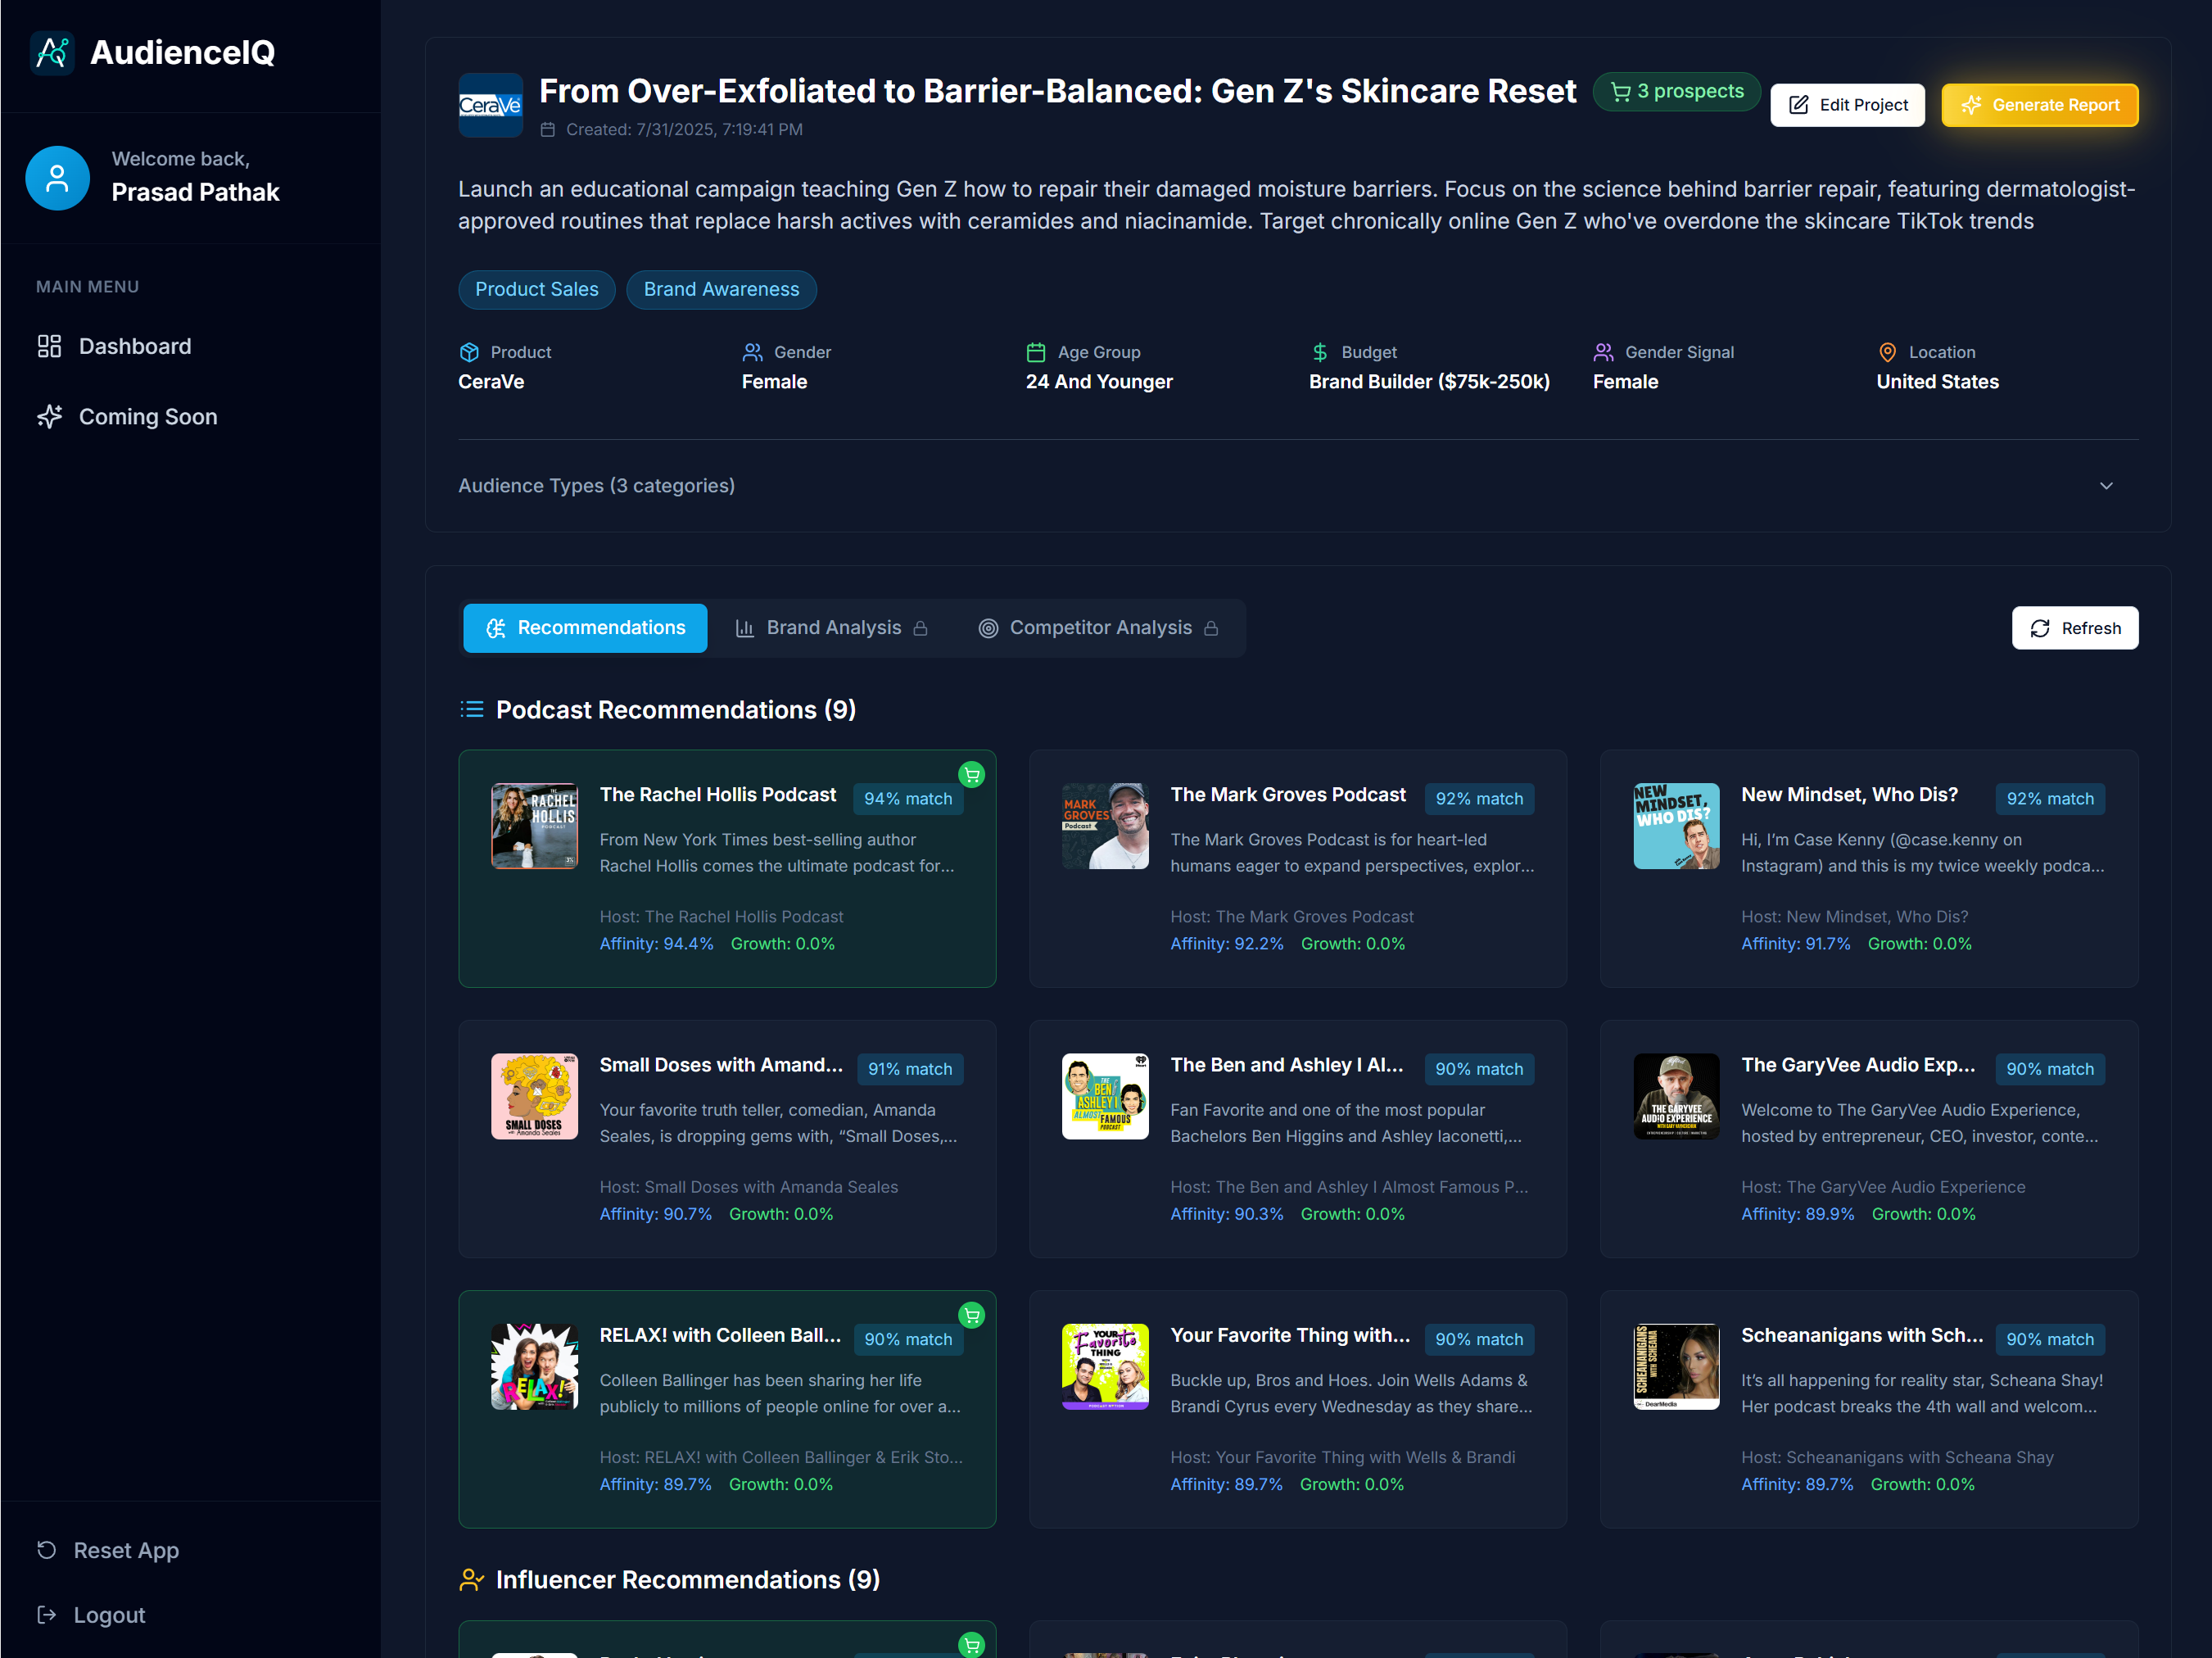Expand the Audience Types (3 categories) section
This screenshot has height=1658, width=2212.
click(597, 486)
